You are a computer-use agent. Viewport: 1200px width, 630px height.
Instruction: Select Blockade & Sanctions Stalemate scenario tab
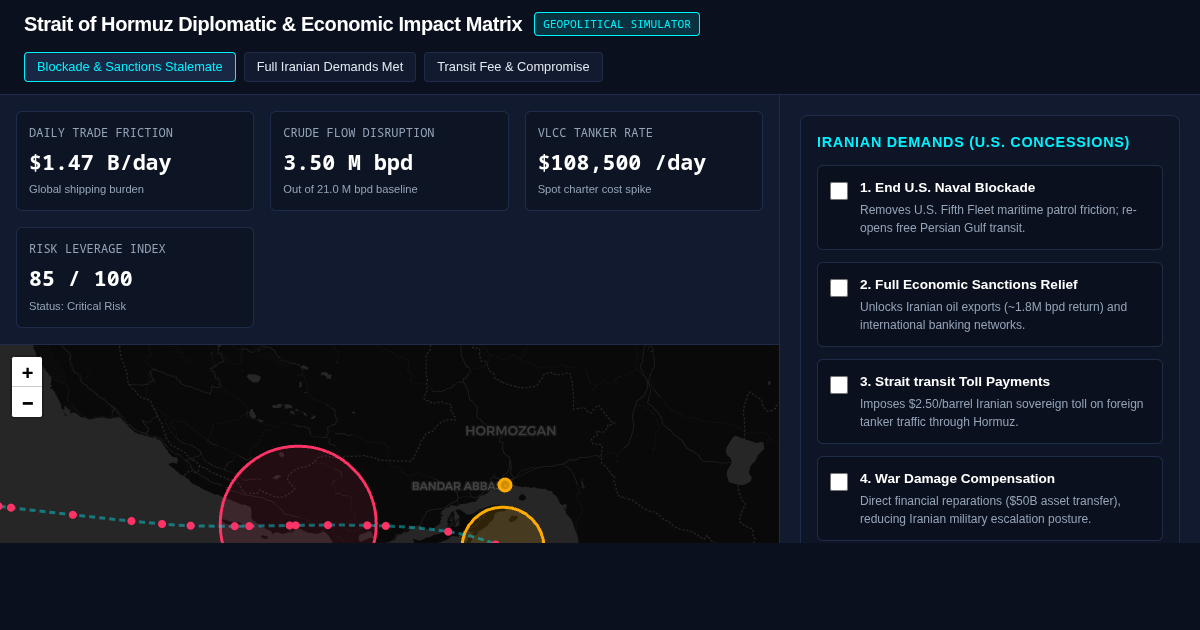[130, 67]
